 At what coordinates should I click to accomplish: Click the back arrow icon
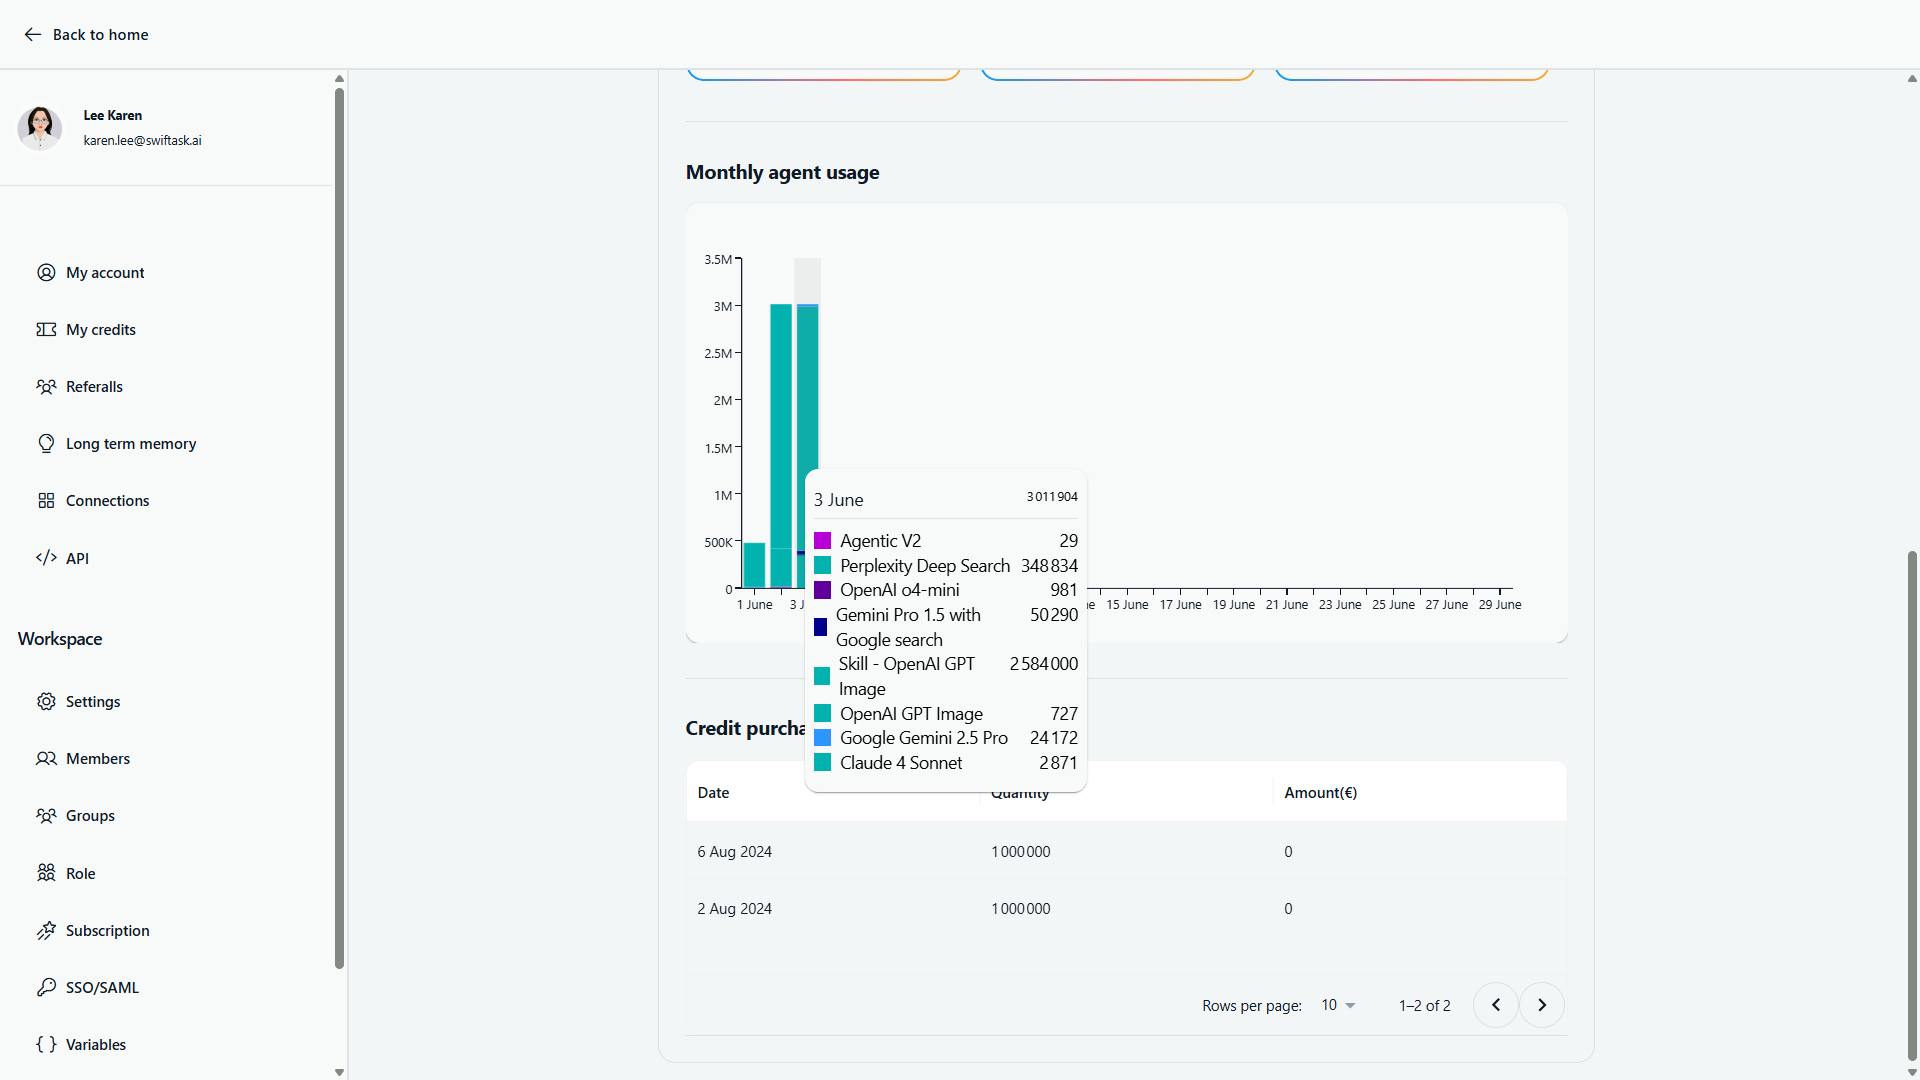tap(32, 35)
